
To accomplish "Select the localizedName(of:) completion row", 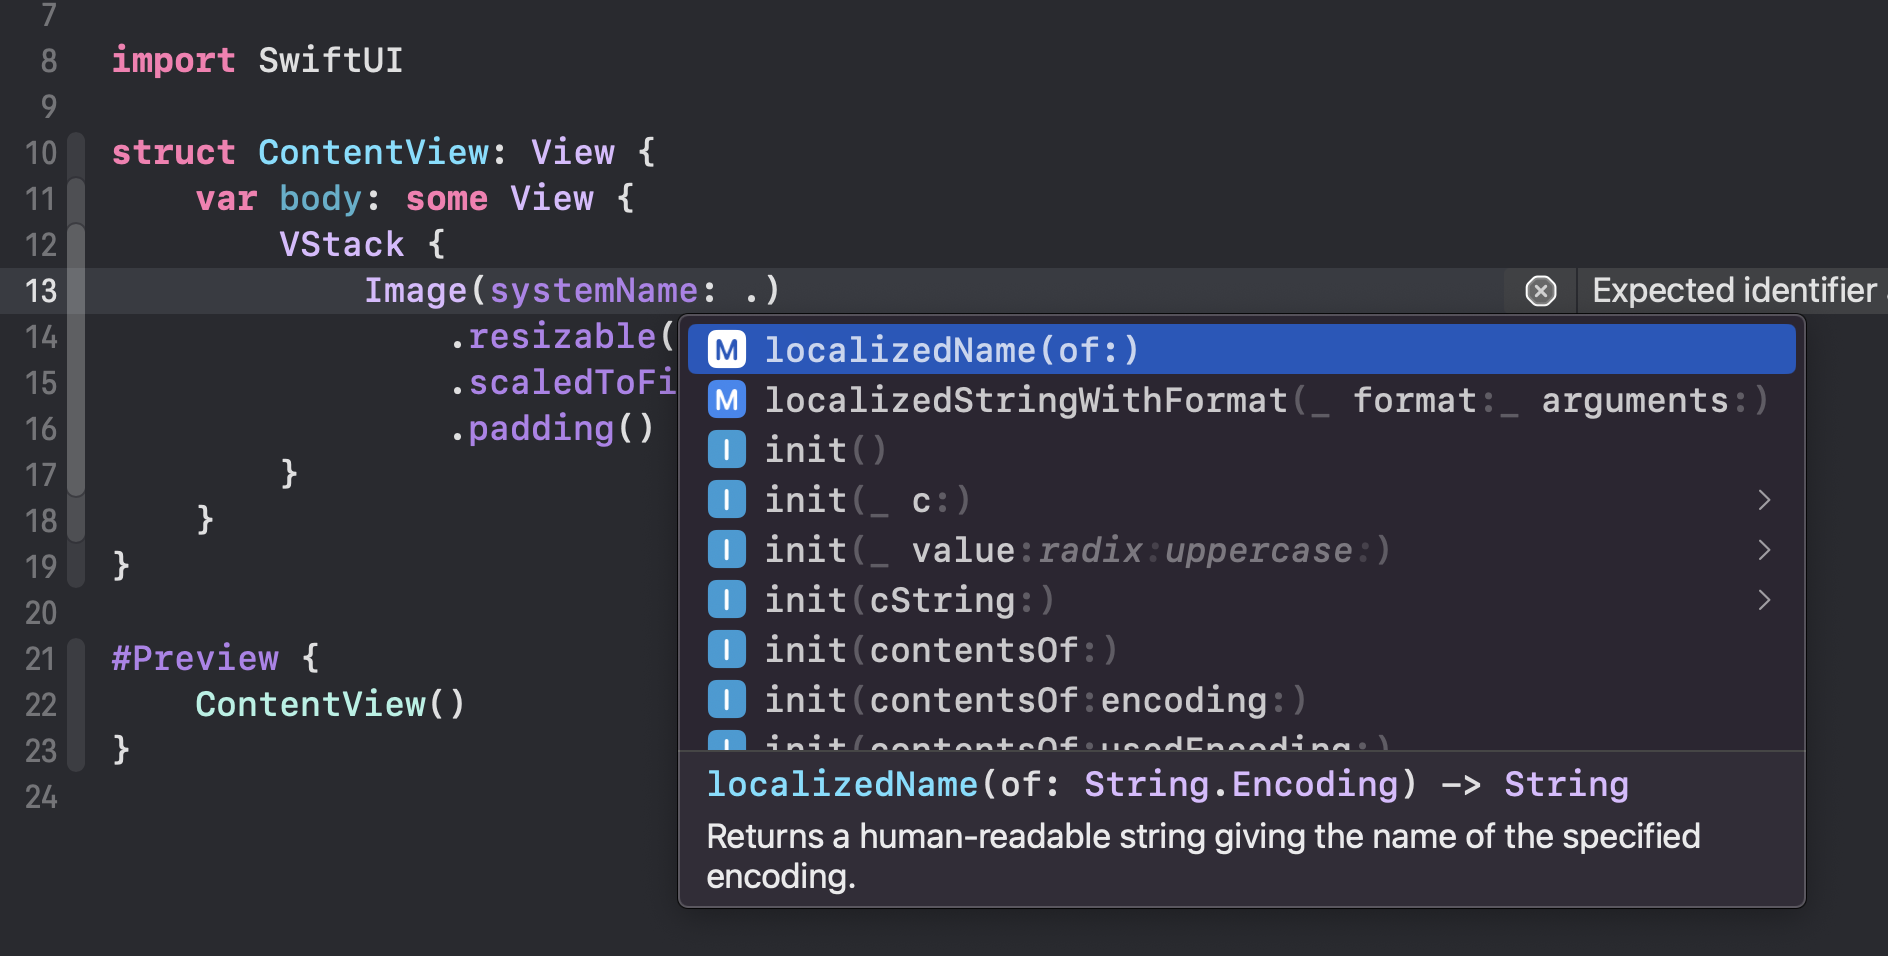I will (x=950, y=349).
